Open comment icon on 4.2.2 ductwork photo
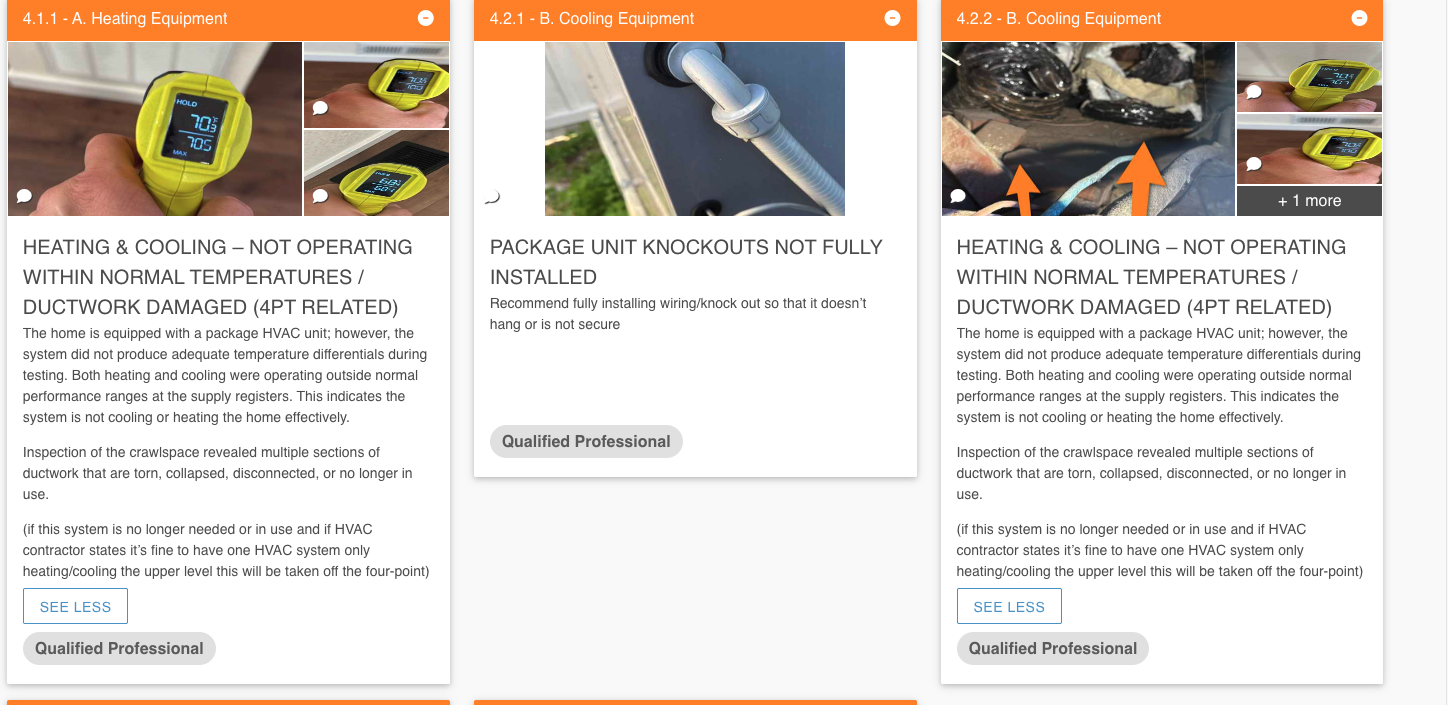Viewport: 1448px width, 705px height. tap(958, 197)
